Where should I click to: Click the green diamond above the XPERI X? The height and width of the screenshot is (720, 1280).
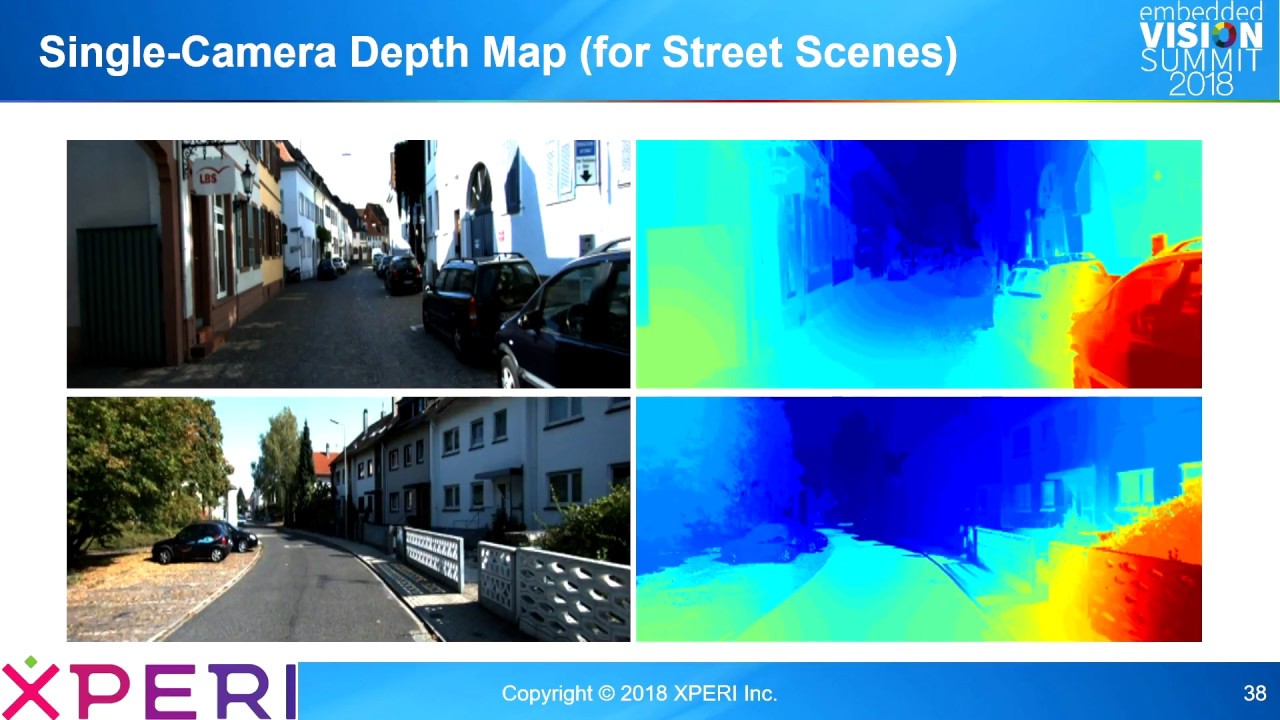coord(31,662)
